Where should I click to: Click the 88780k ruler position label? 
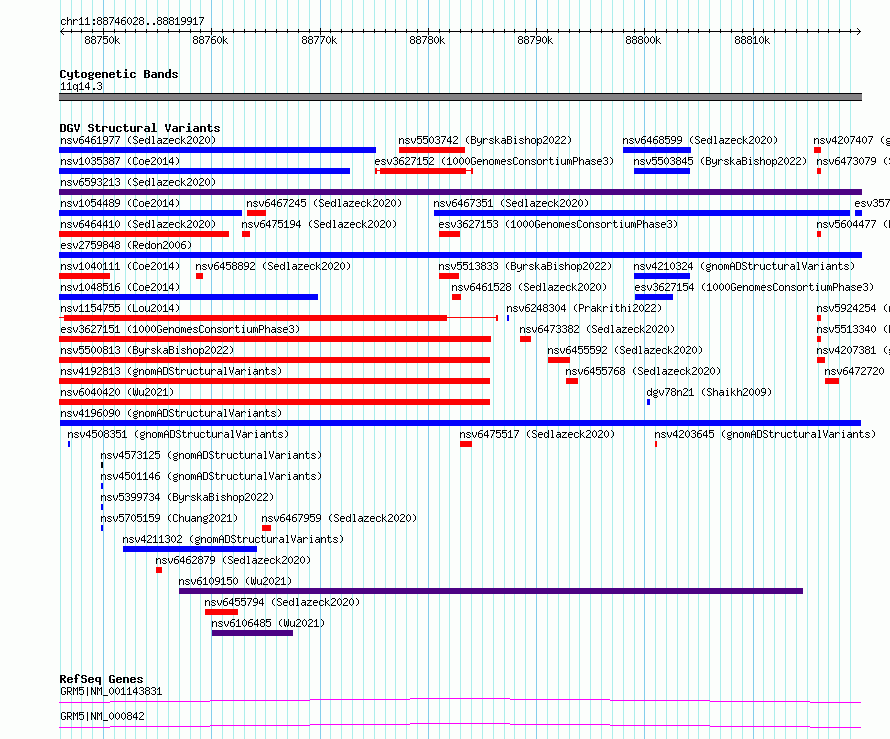(427, 40)
